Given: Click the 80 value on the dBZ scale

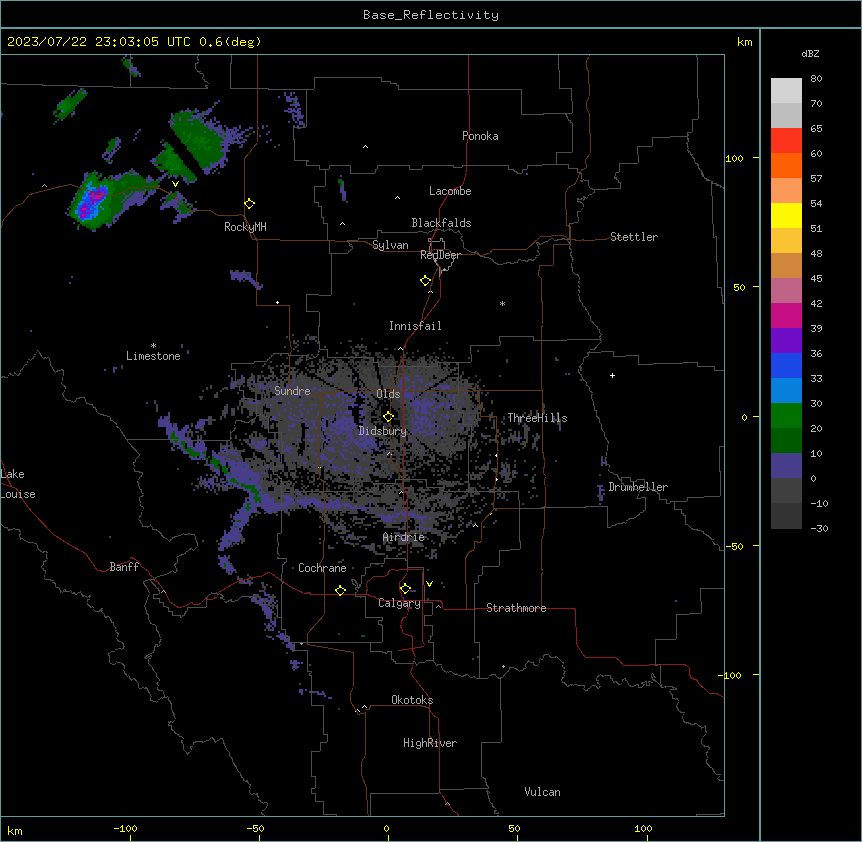Looking at the screenshot, I should tap(816, 79).
